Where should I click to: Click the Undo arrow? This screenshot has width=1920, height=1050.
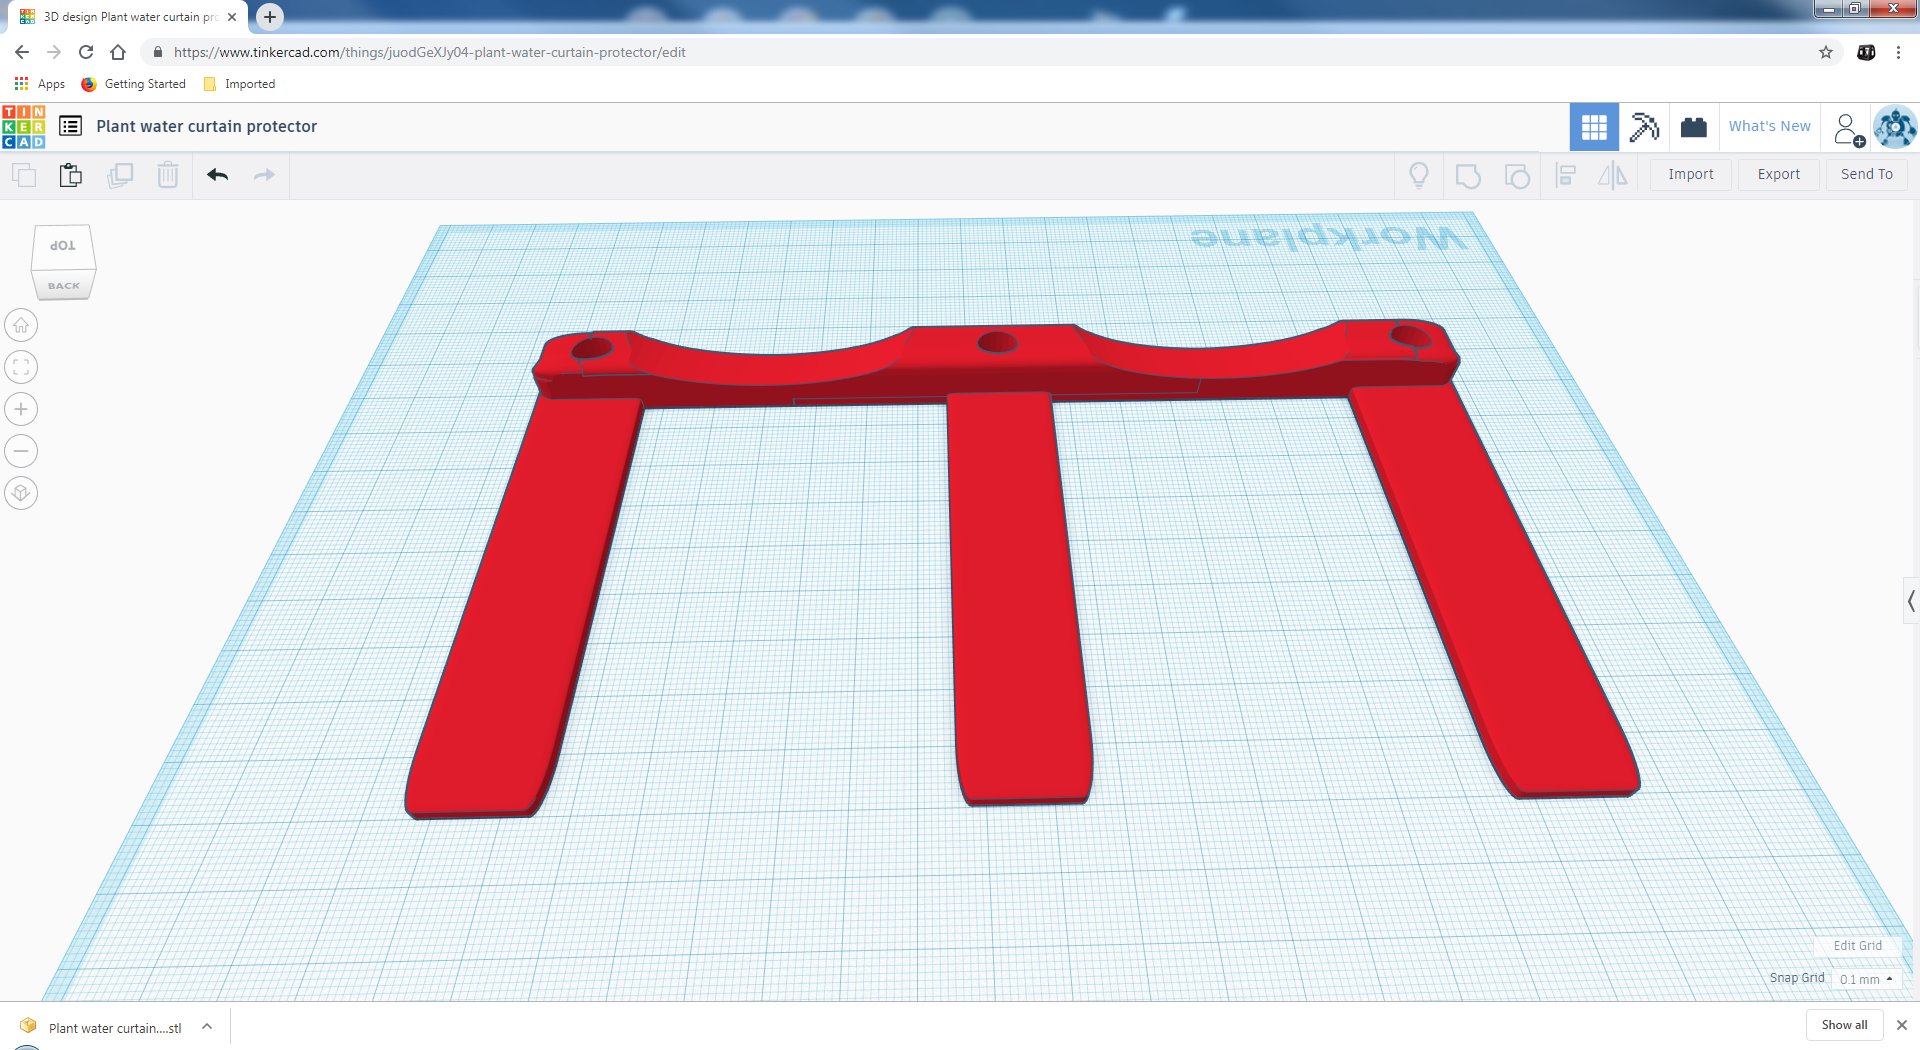pos(218,175)
